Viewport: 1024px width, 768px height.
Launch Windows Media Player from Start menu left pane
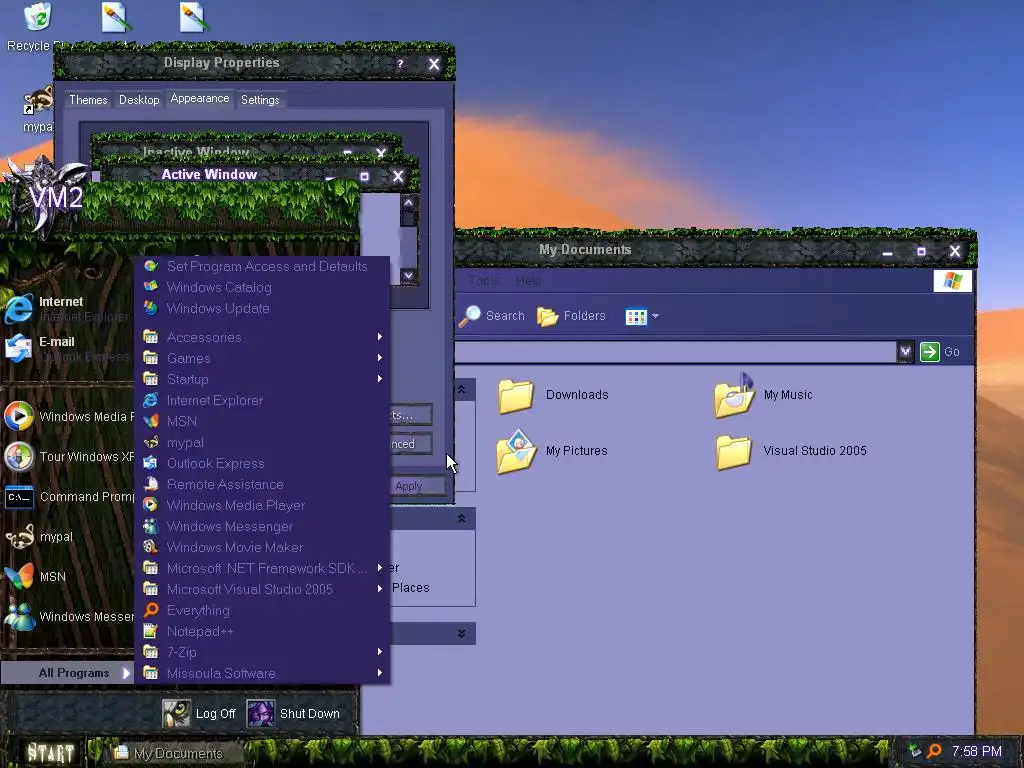pyautogui.click(x=67, y=416)
